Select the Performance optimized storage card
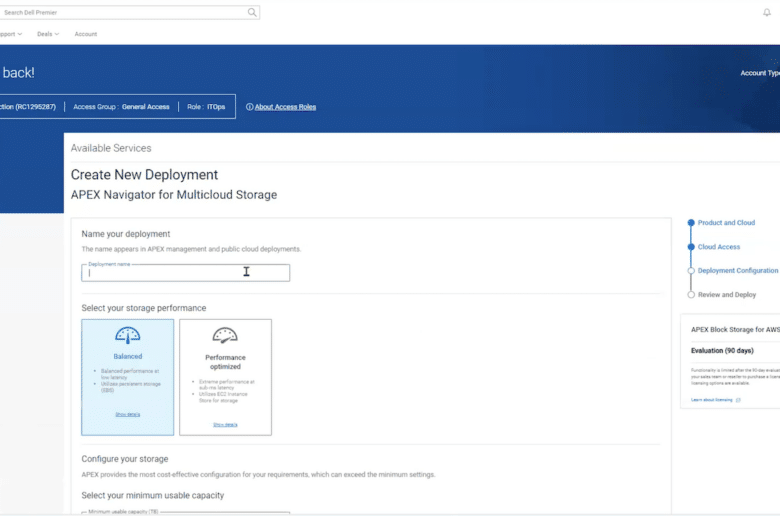Screen dimensions: 780x516 [x=225, y=377]
